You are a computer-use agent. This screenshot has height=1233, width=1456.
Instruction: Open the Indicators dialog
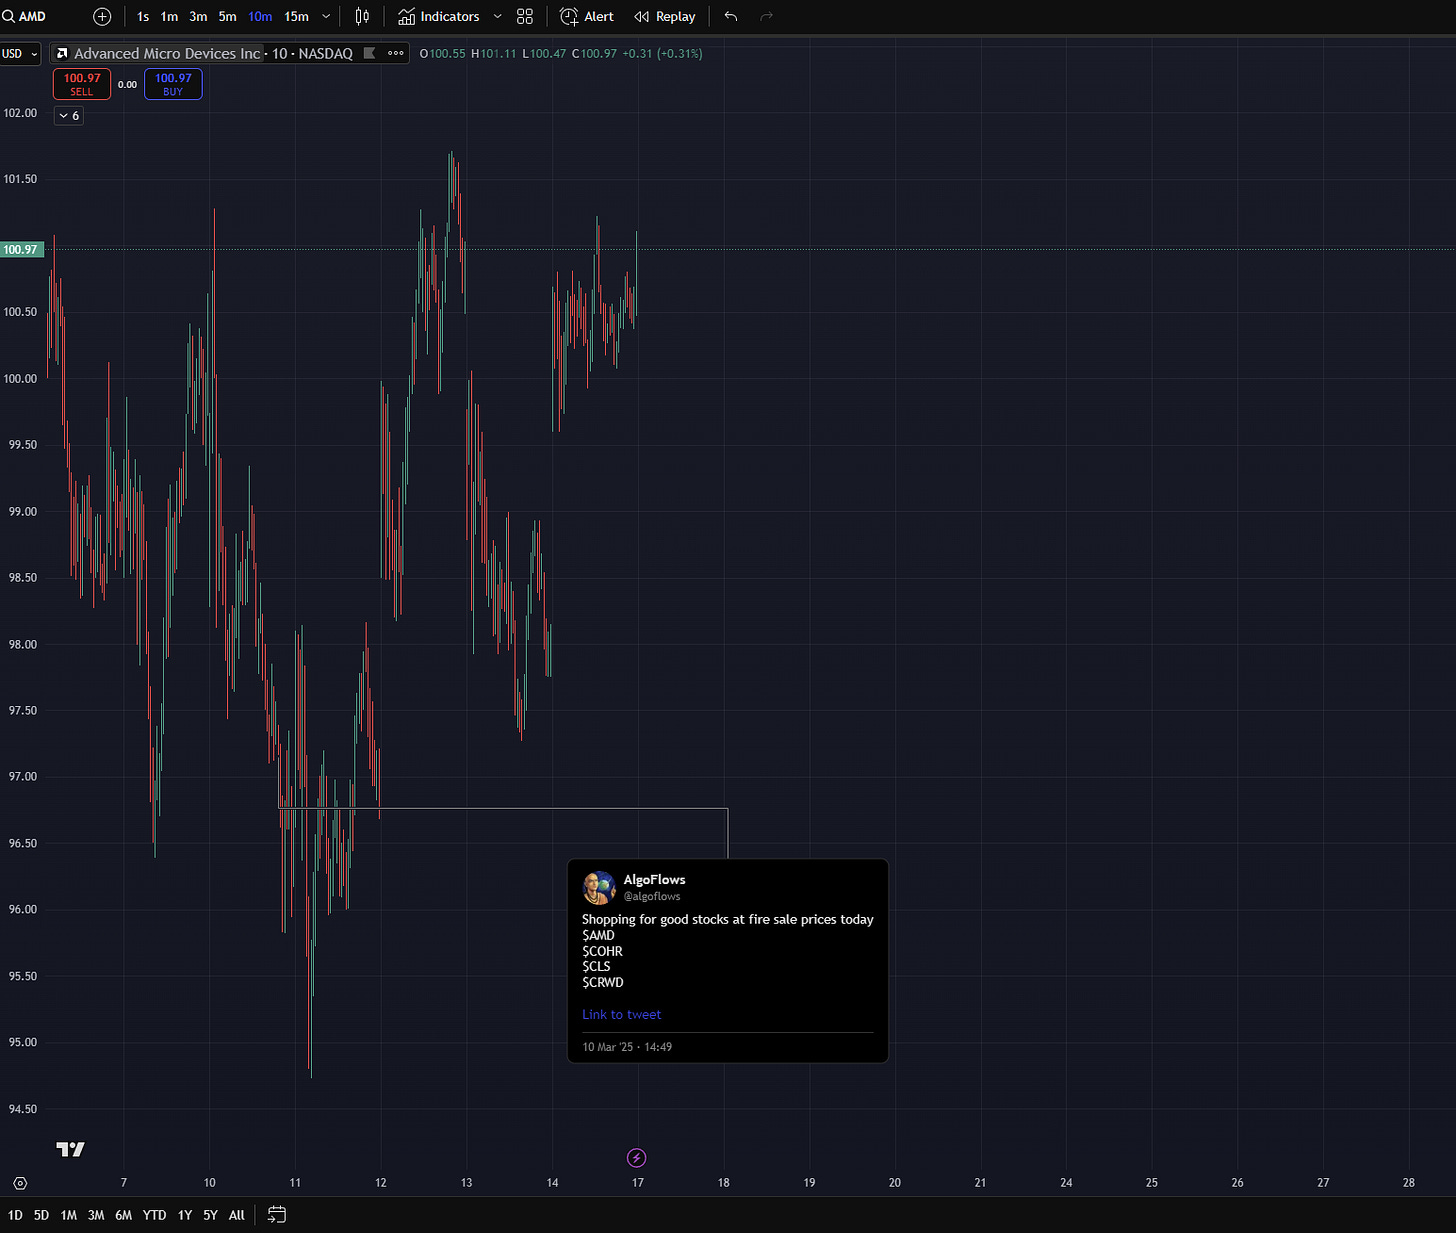[438, 16]
